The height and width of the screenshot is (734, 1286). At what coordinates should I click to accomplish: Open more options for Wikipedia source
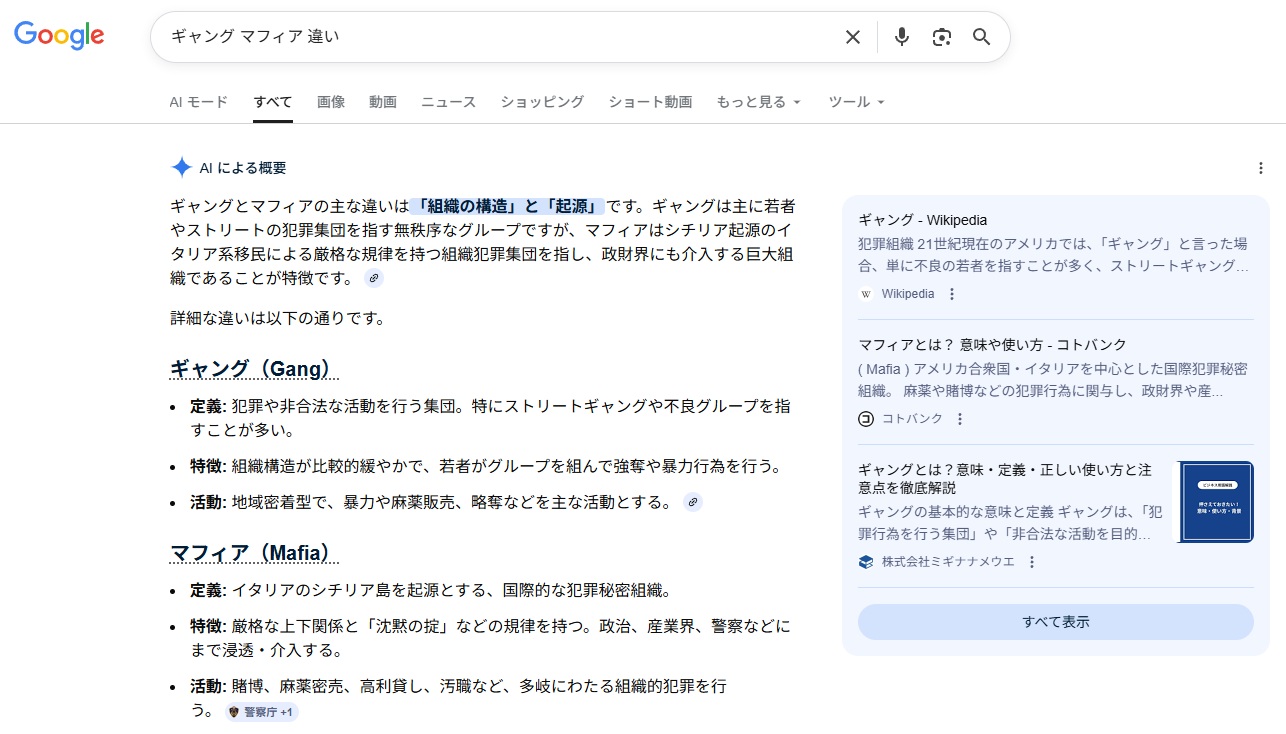point(952,294)
